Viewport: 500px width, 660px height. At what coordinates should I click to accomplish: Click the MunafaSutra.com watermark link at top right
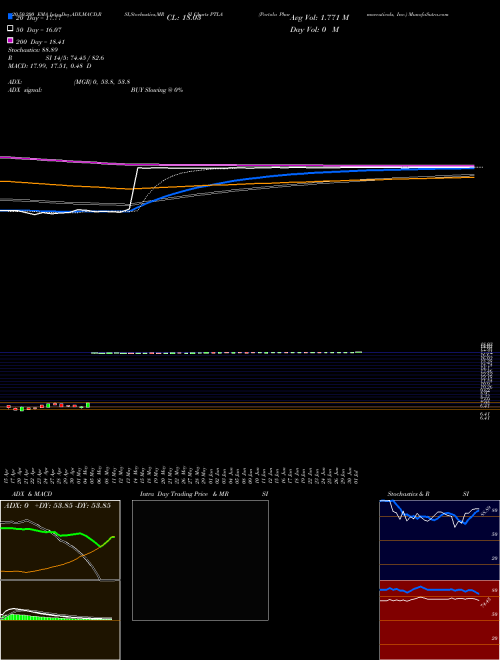(429, 14)
